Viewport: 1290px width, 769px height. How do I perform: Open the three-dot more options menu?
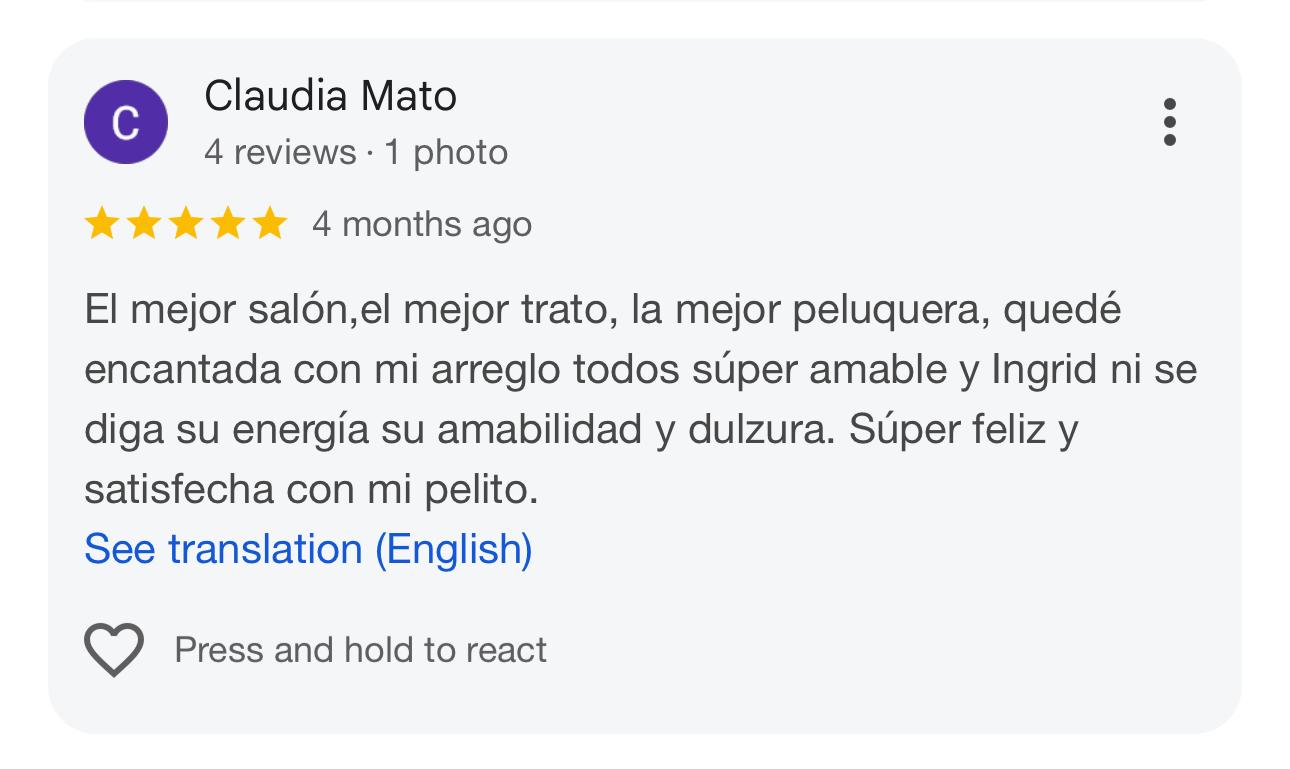click(x=1169, y=122)
